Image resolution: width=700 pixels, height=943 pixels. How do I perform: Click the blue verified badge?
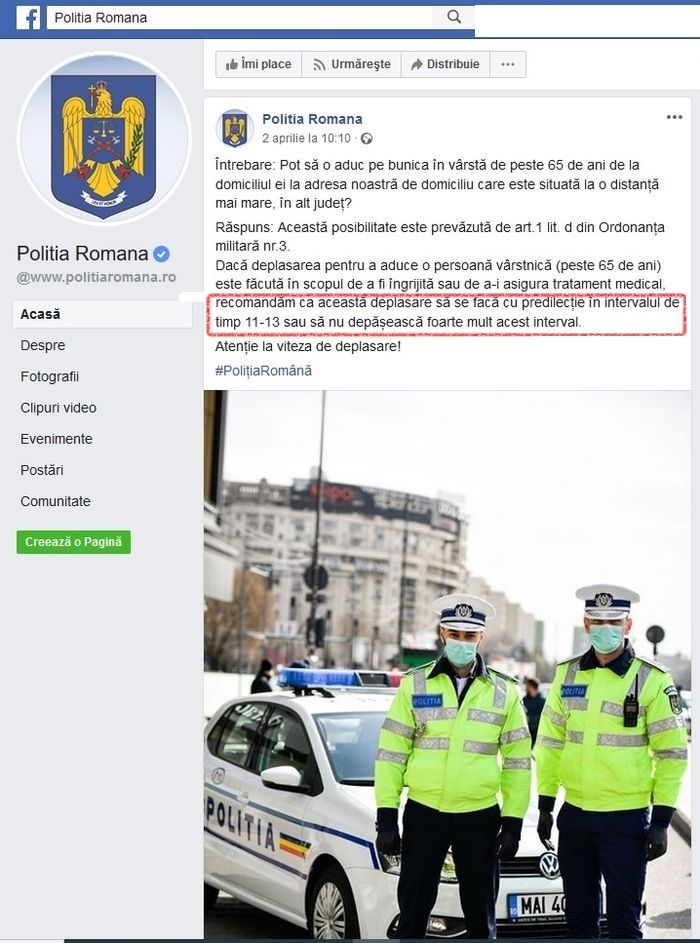click(x=161, y=254)
